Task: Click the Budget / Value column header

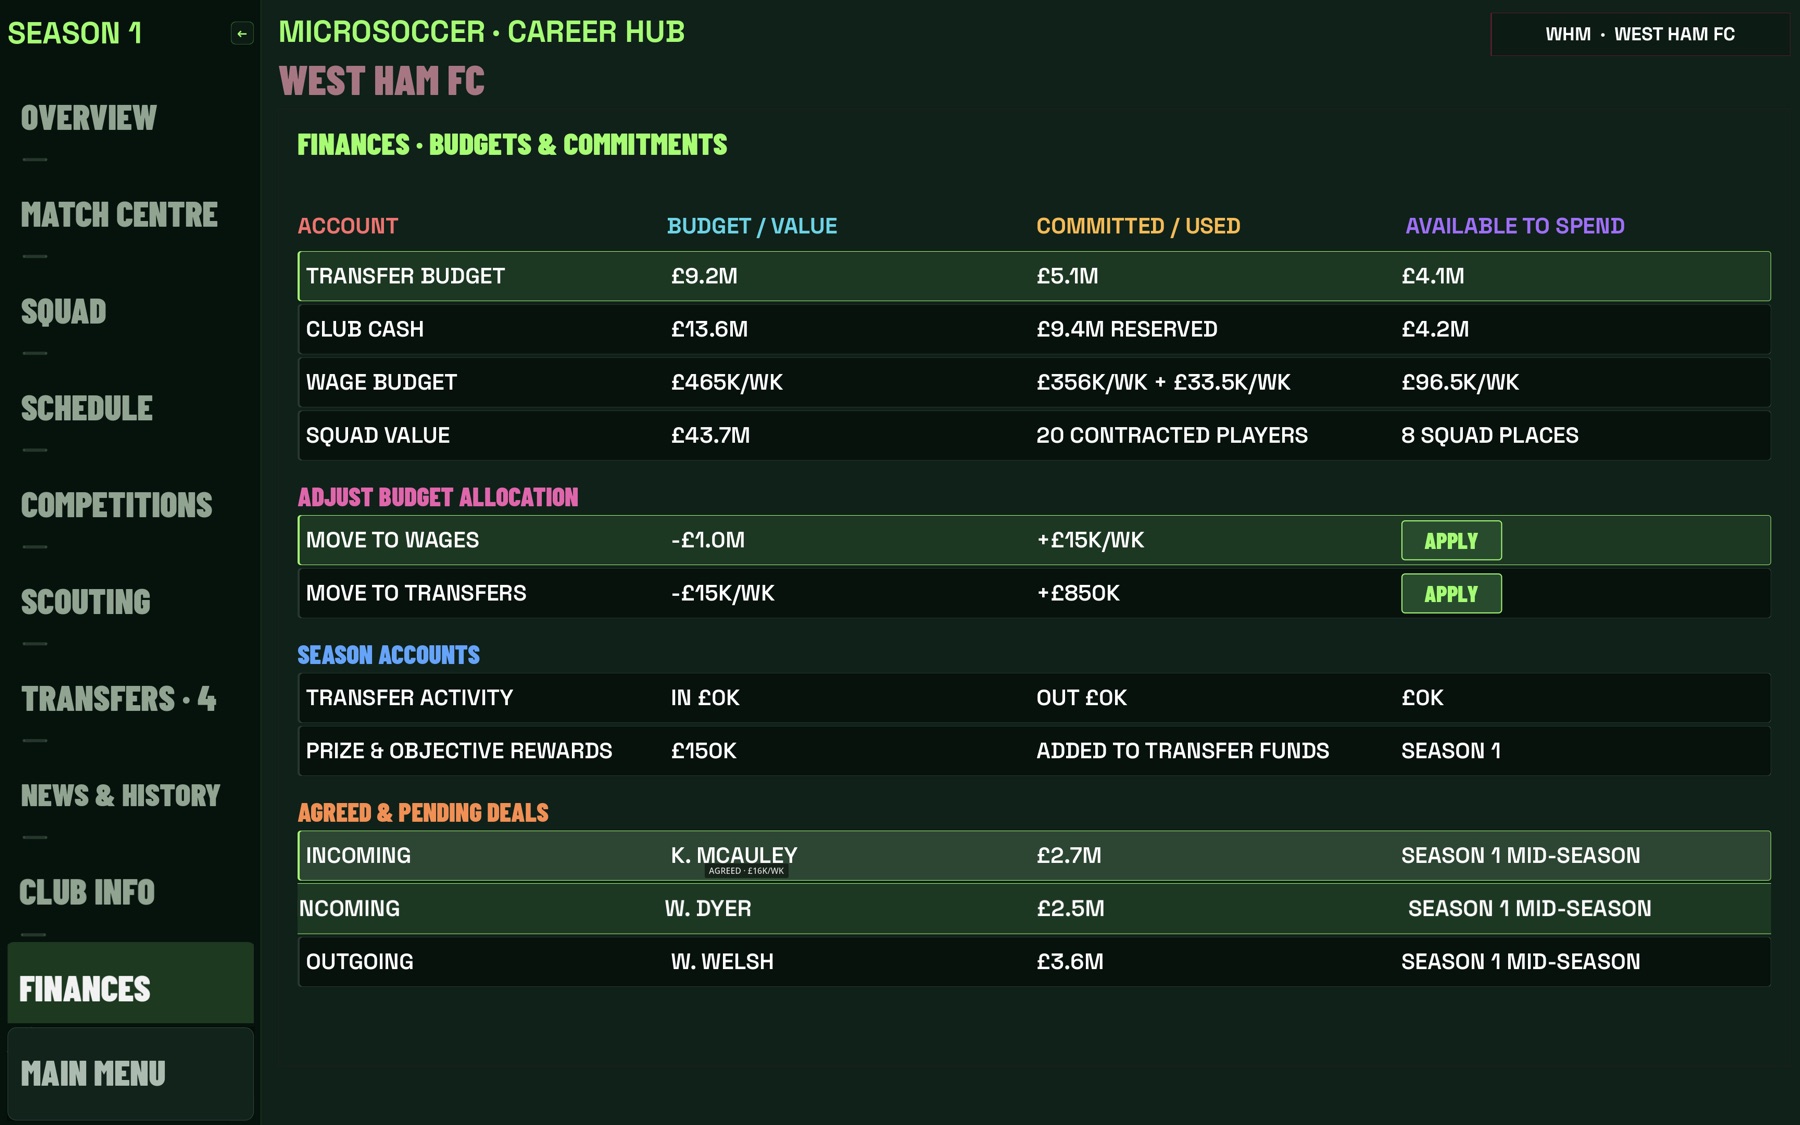Action: [752, 226]
